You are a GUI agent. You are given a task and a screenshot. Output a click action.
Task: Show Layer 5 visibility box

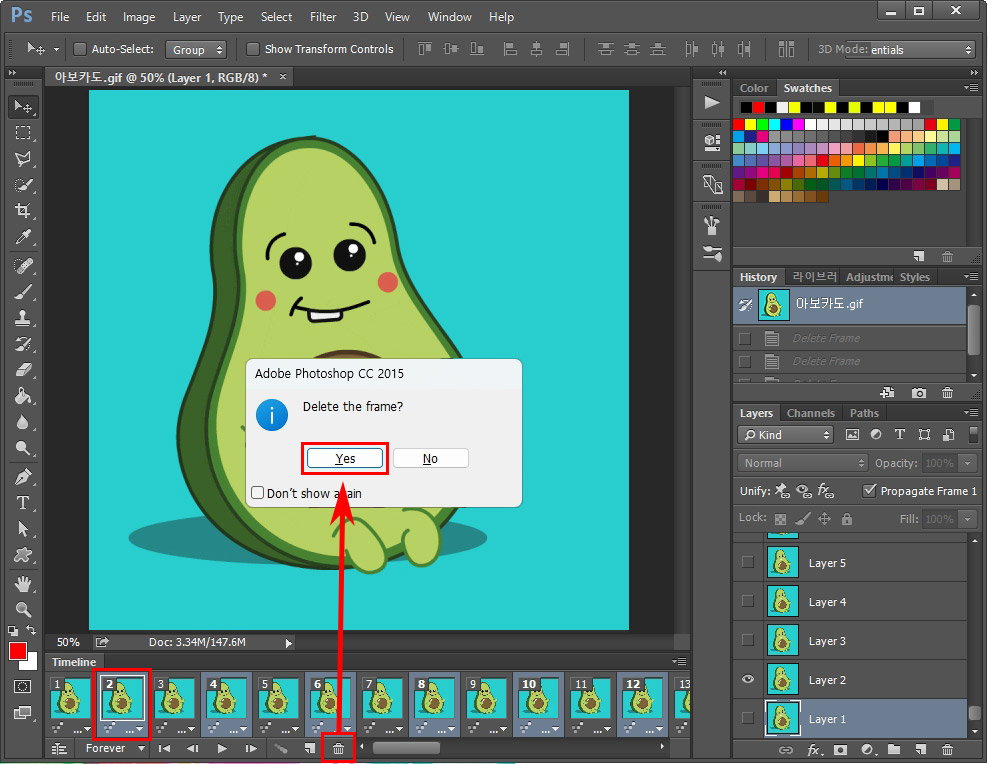point(748,562)
